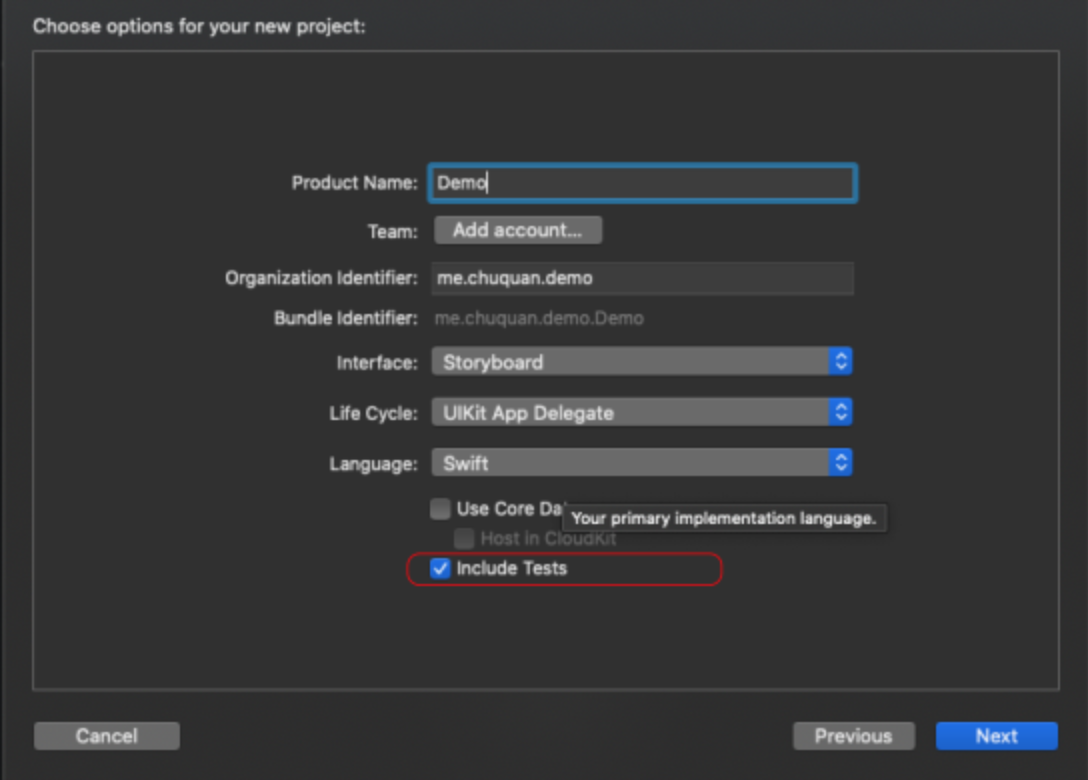
Task: Click the Life Cycle dropdown arrow icon
Action: click(x=841, y=412)
